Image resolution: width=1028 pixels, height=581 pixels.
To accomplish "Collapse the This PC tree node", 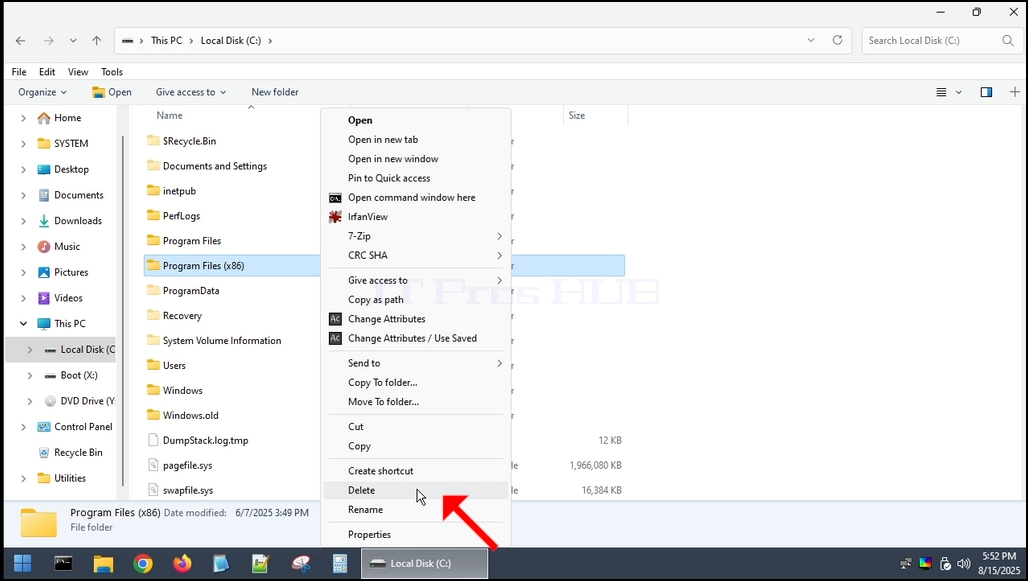I will point(24,323).
